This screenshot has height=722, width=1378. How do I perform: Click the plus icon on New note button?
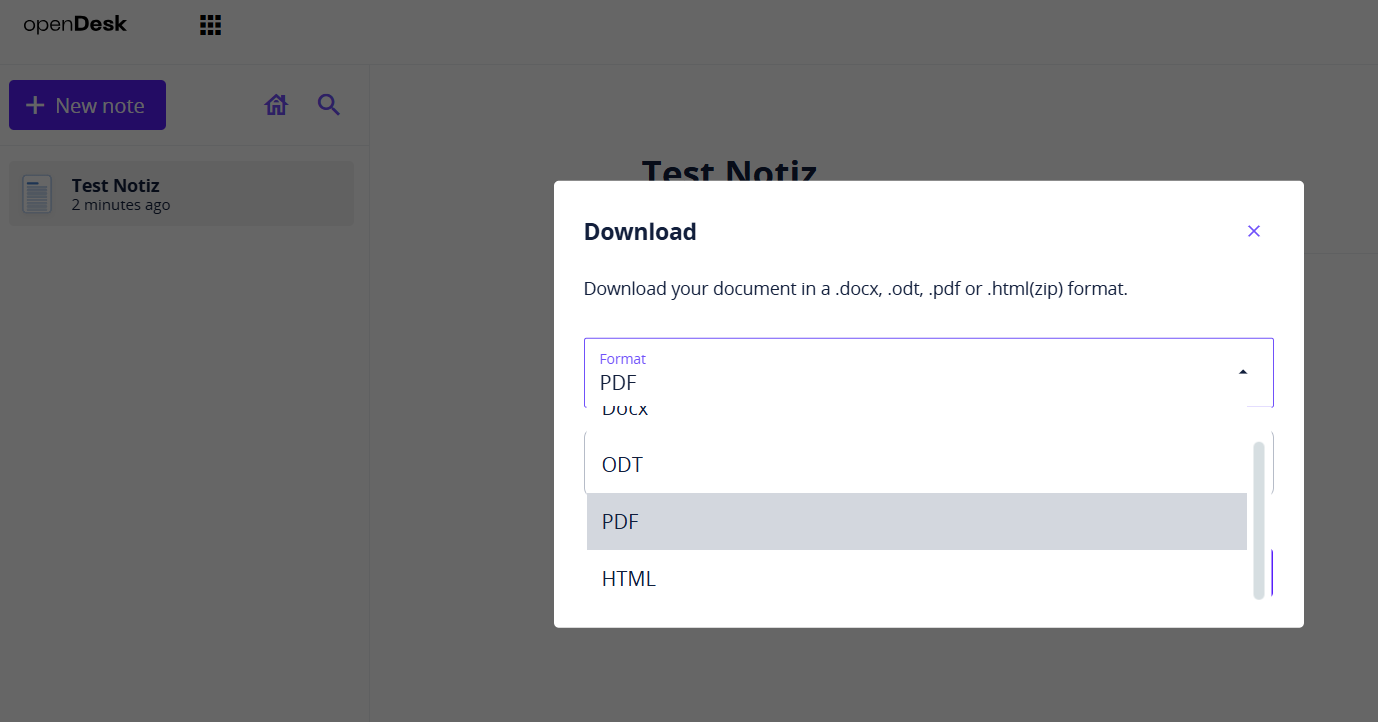tap(35, 104)
